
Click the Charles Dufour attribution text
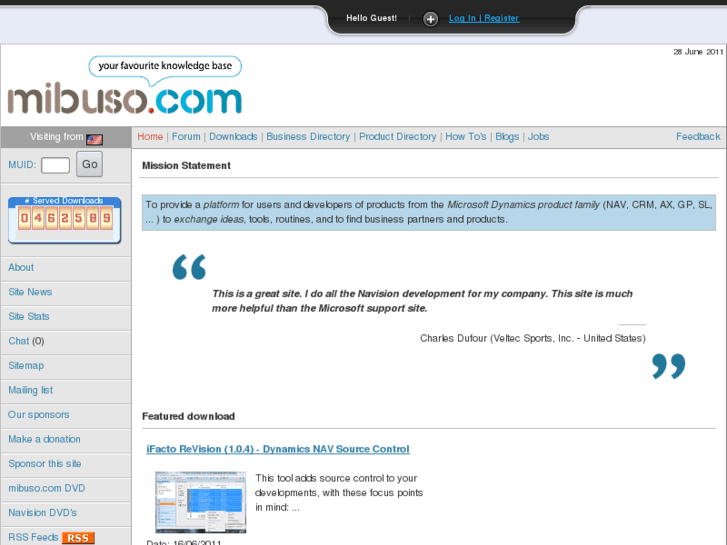533,338
